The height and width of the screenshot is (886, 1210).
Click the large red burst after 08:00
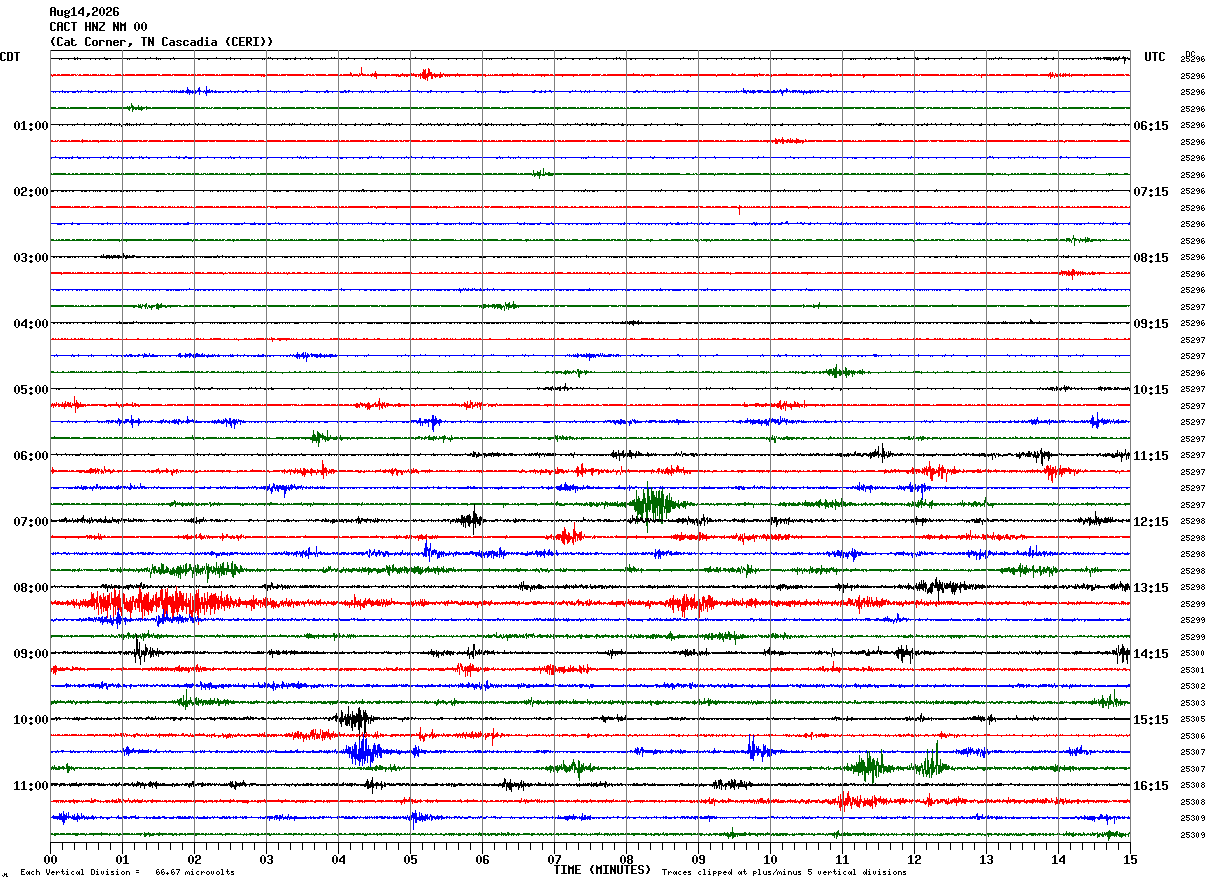point(165,603)
